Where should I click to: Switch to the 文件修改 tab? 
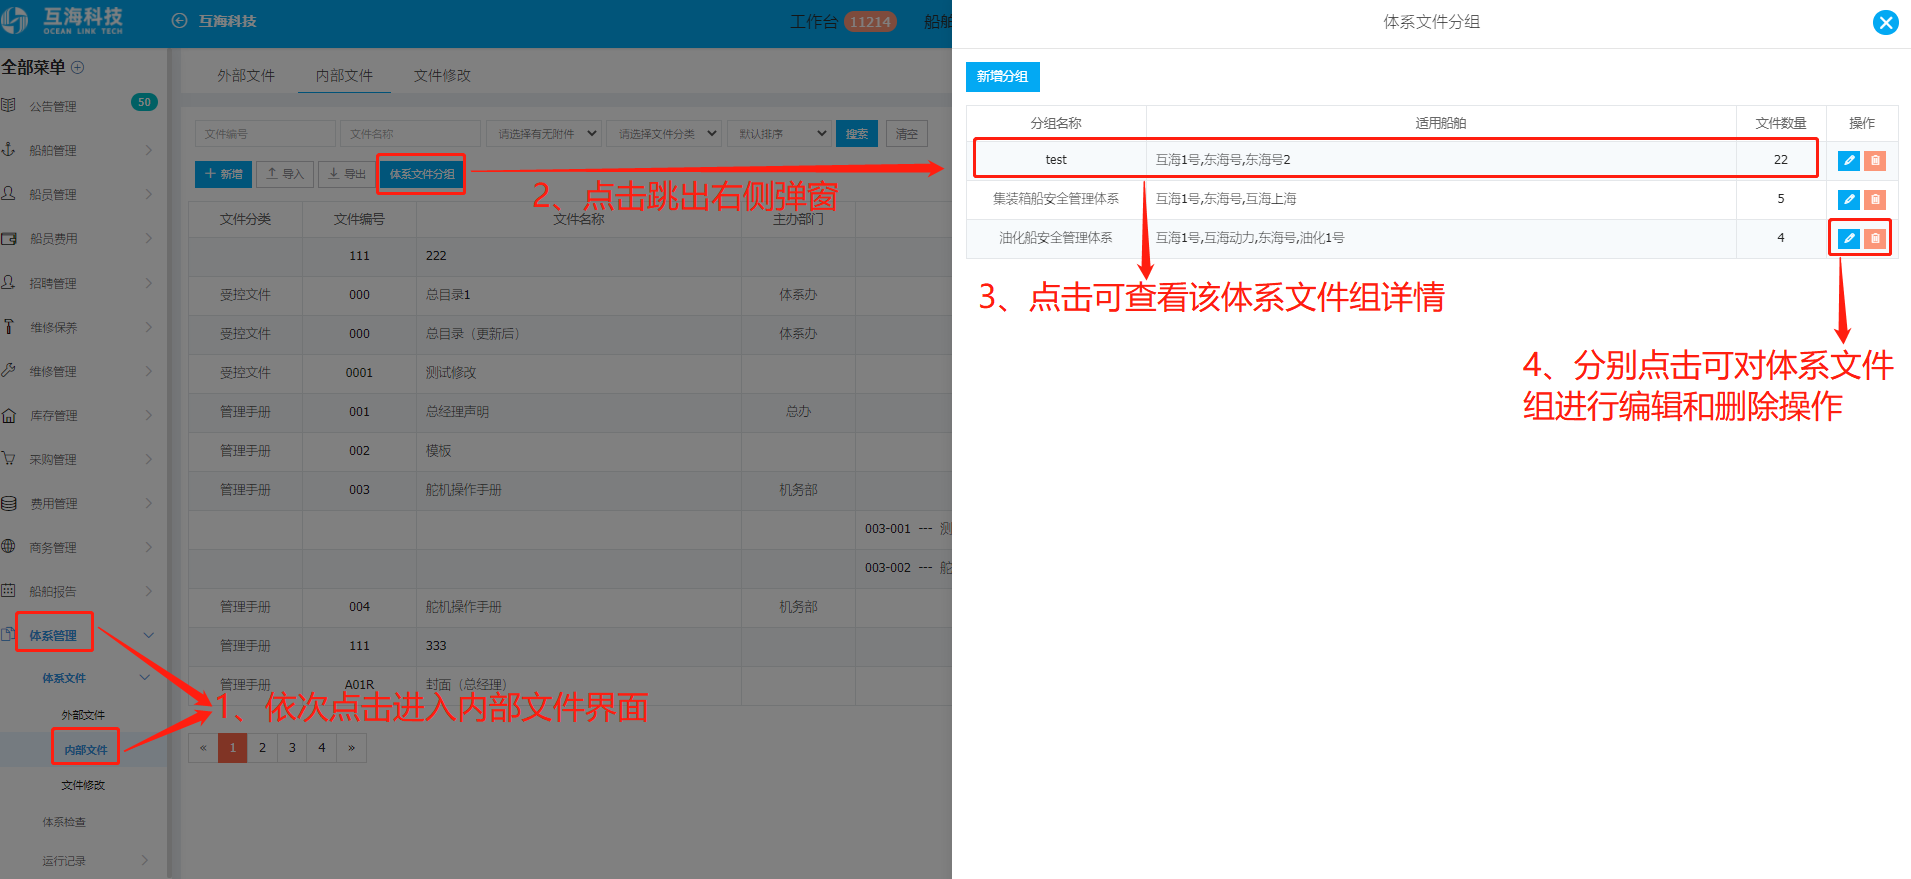(x=442, y=76)
